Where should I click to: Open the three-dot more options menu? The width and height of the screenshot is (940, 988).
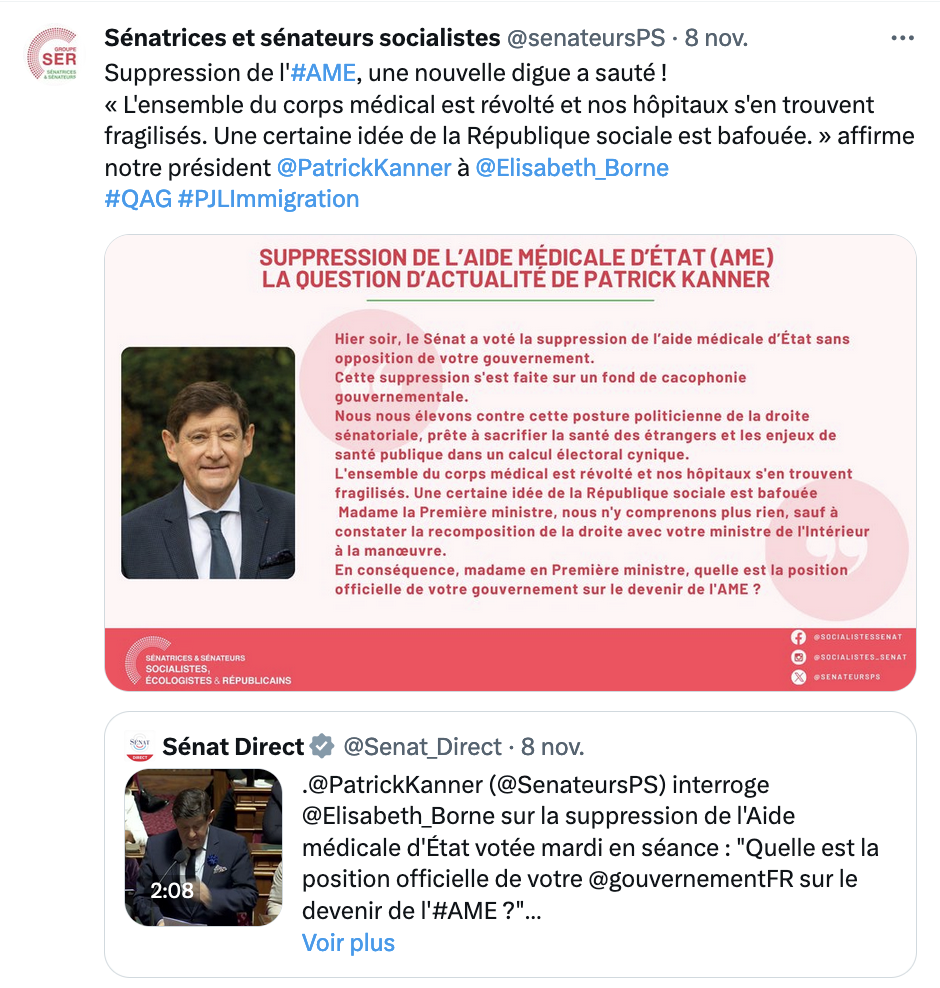tap(902, 38)
